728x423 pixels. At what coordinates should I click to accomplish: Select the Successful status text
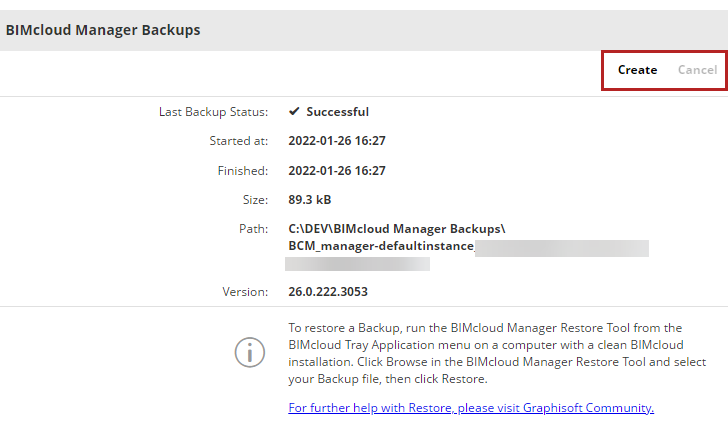click(x=337, y=112)
